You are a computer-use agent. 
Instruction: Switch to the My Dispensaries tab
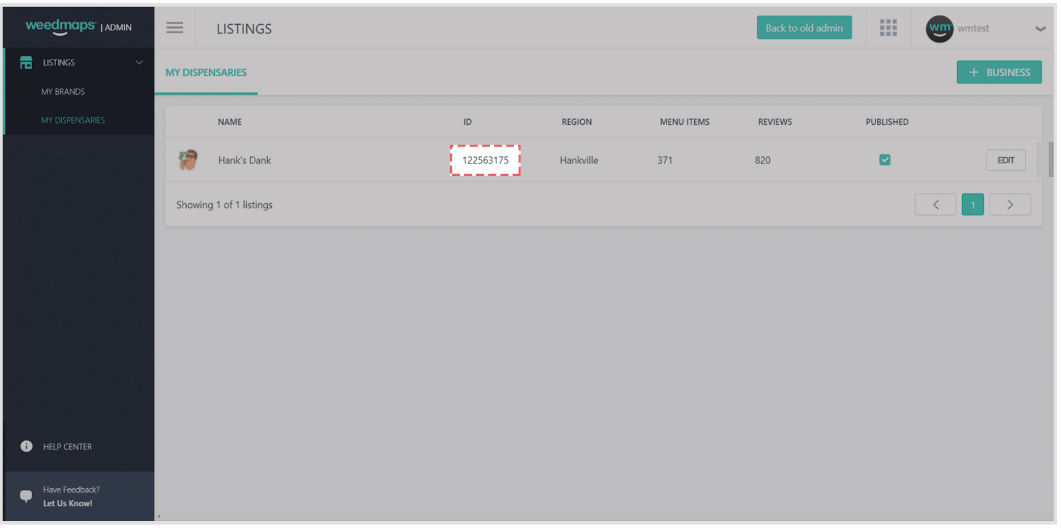pyautogui.click(x=206, y=73)
